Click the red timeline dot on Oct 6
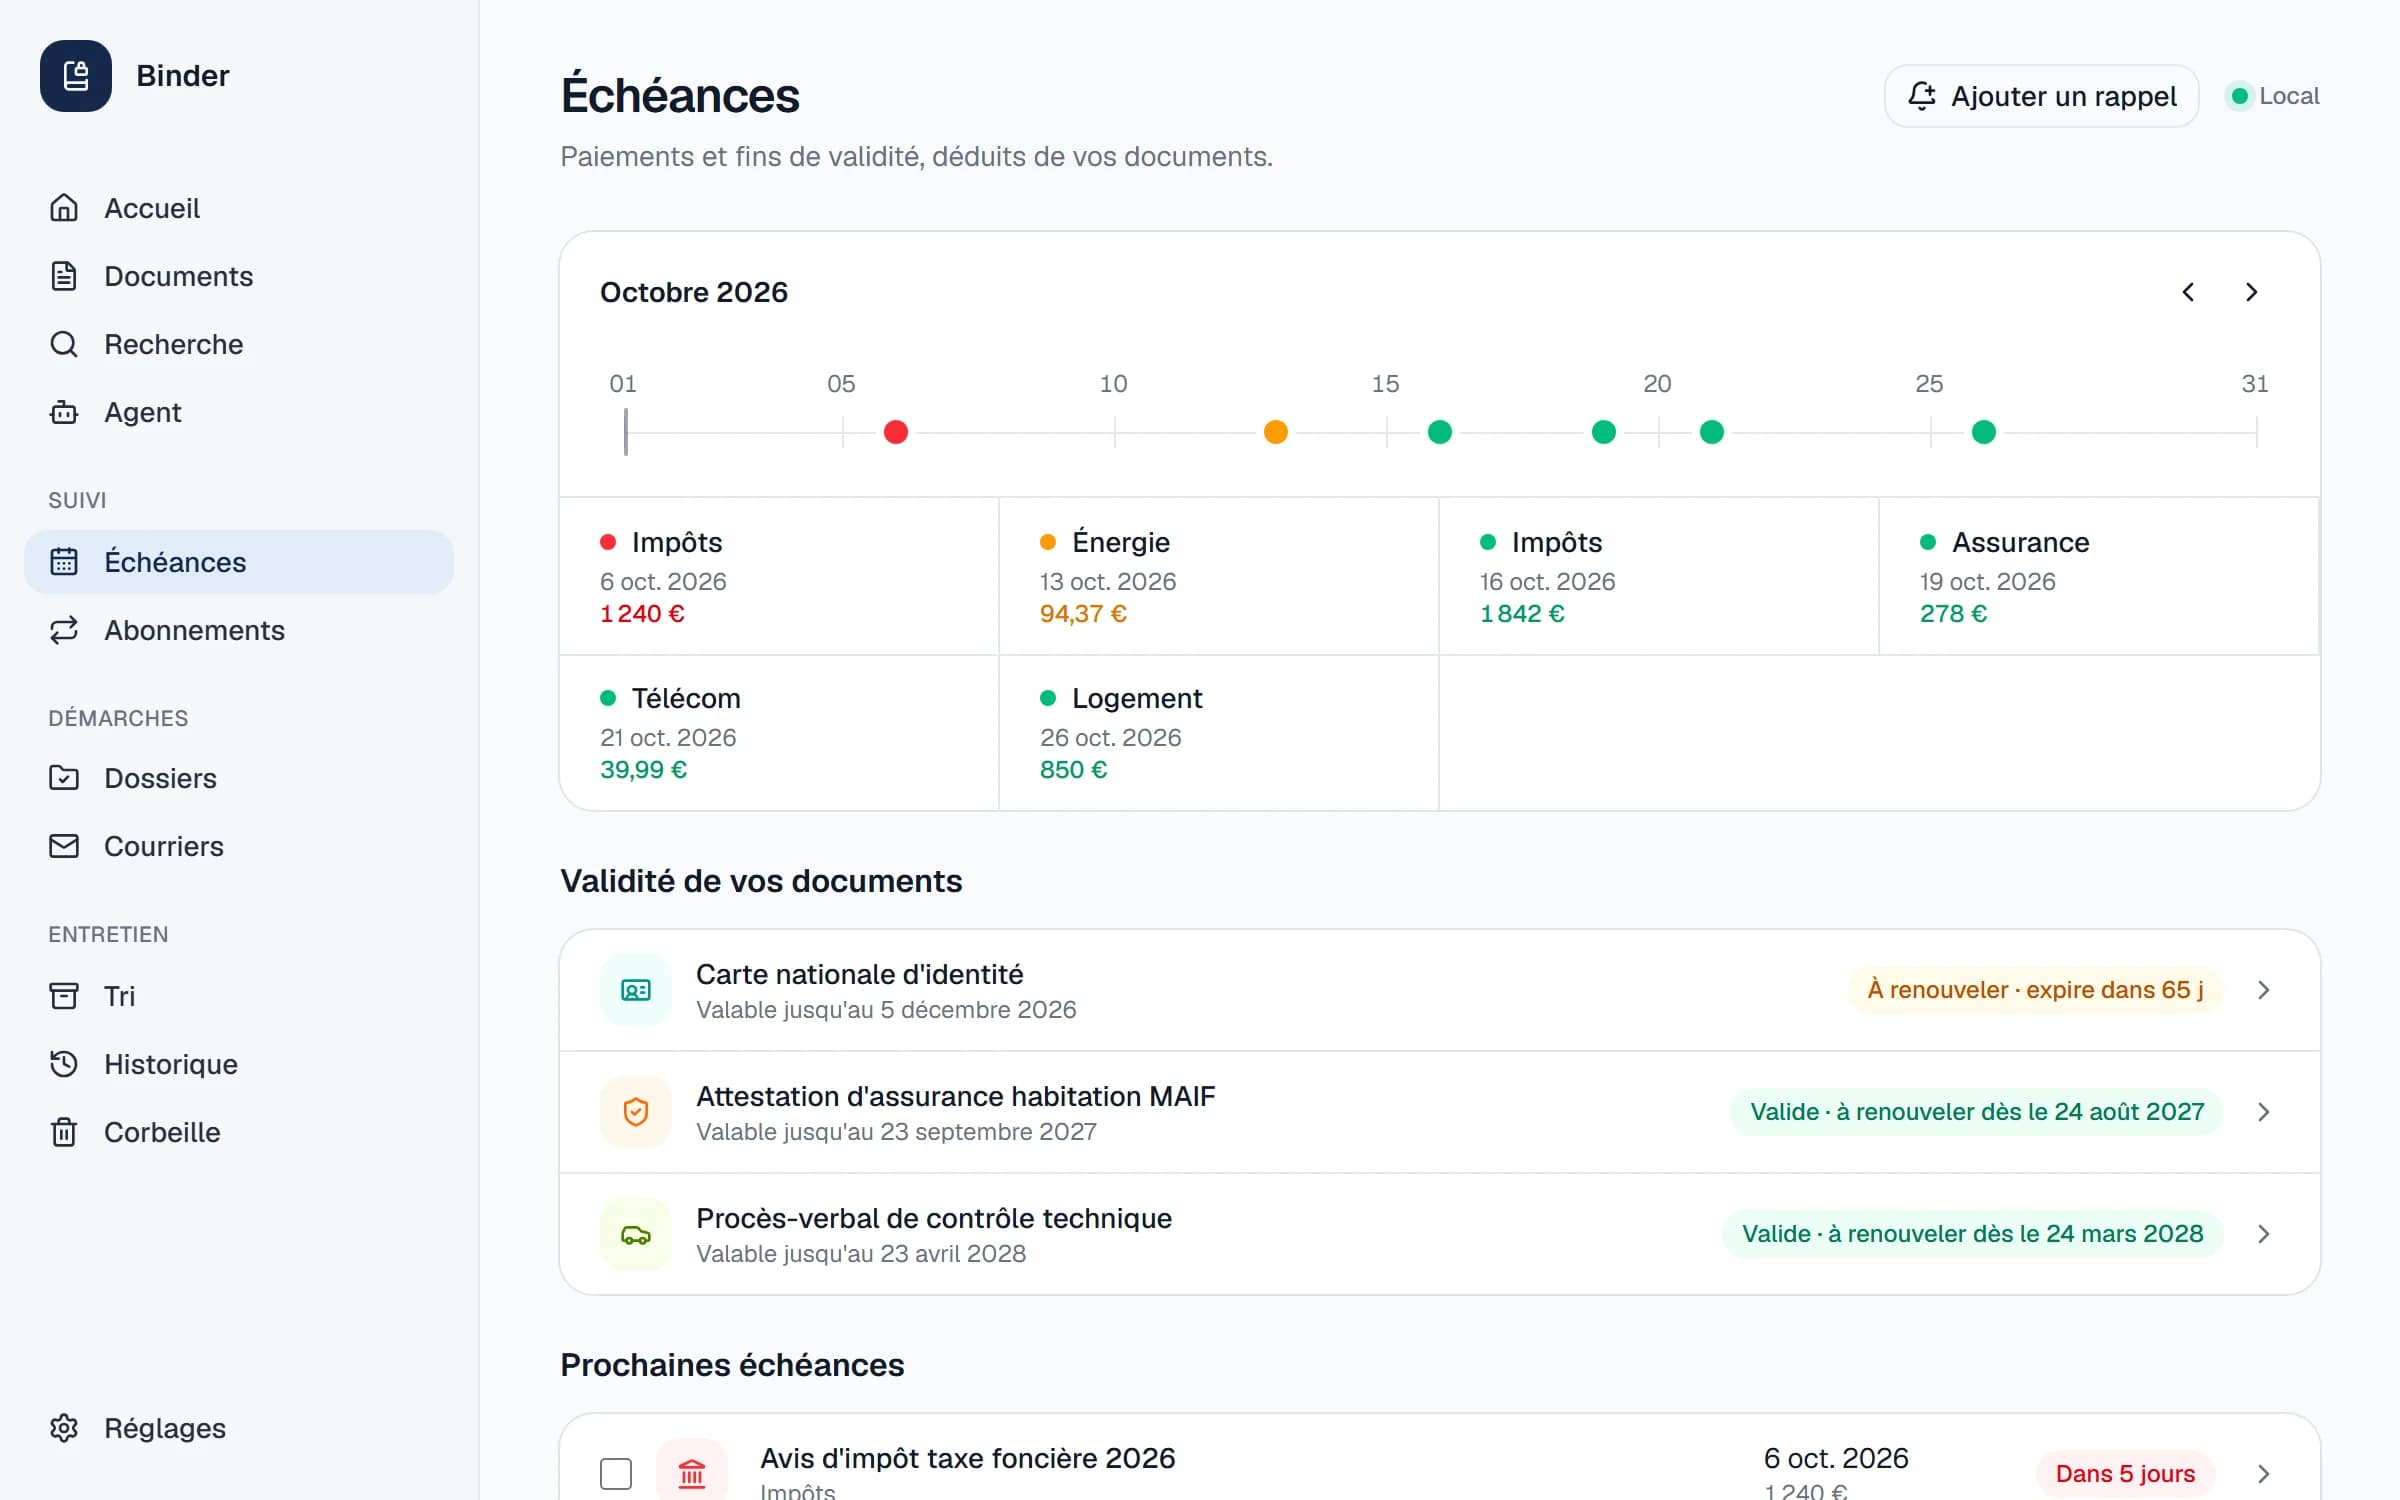Viewport: 2400px width, 1500px height. point(896,432)
